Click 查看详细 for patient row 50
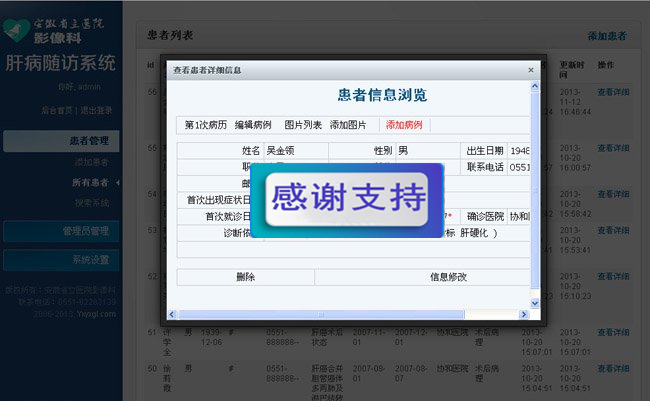Viewport: 650px width, 401px height. point(613,369)
